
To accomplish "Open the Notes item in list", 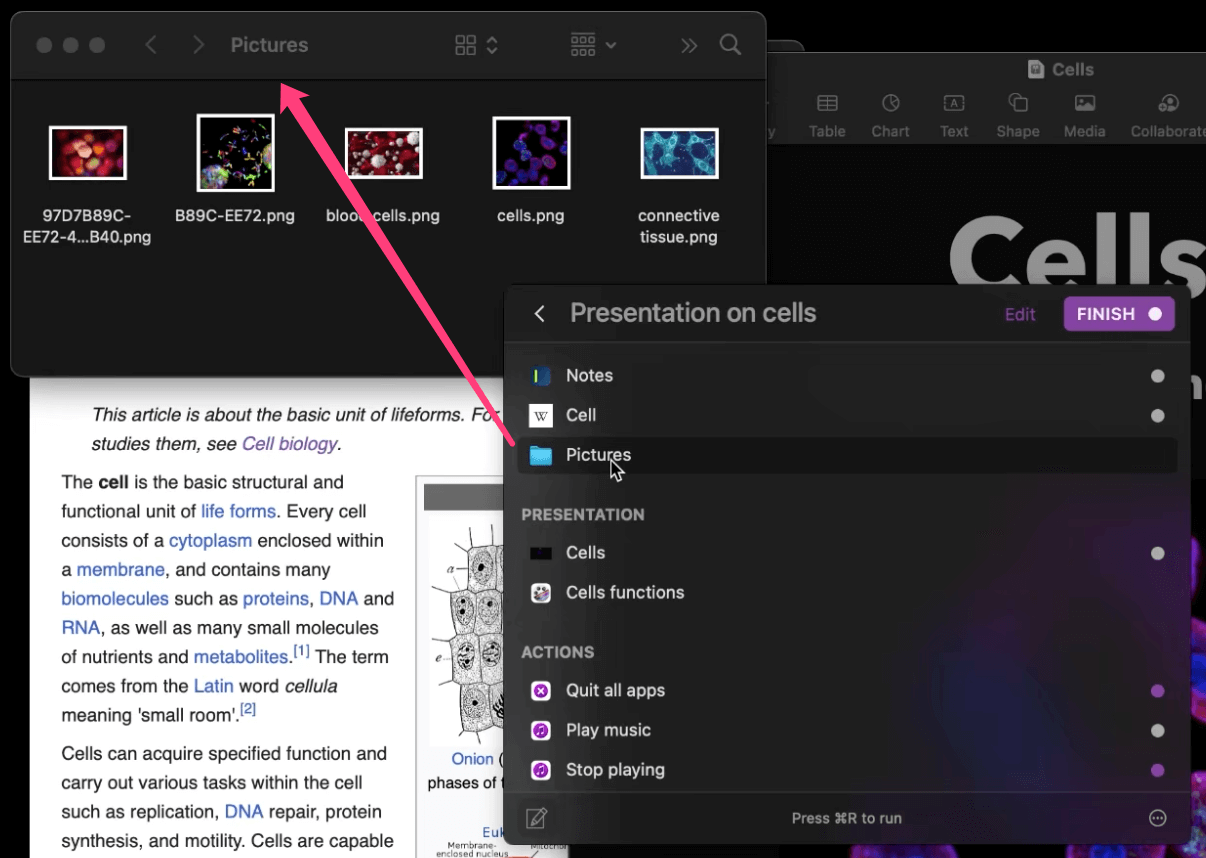I will click(847, 376).
